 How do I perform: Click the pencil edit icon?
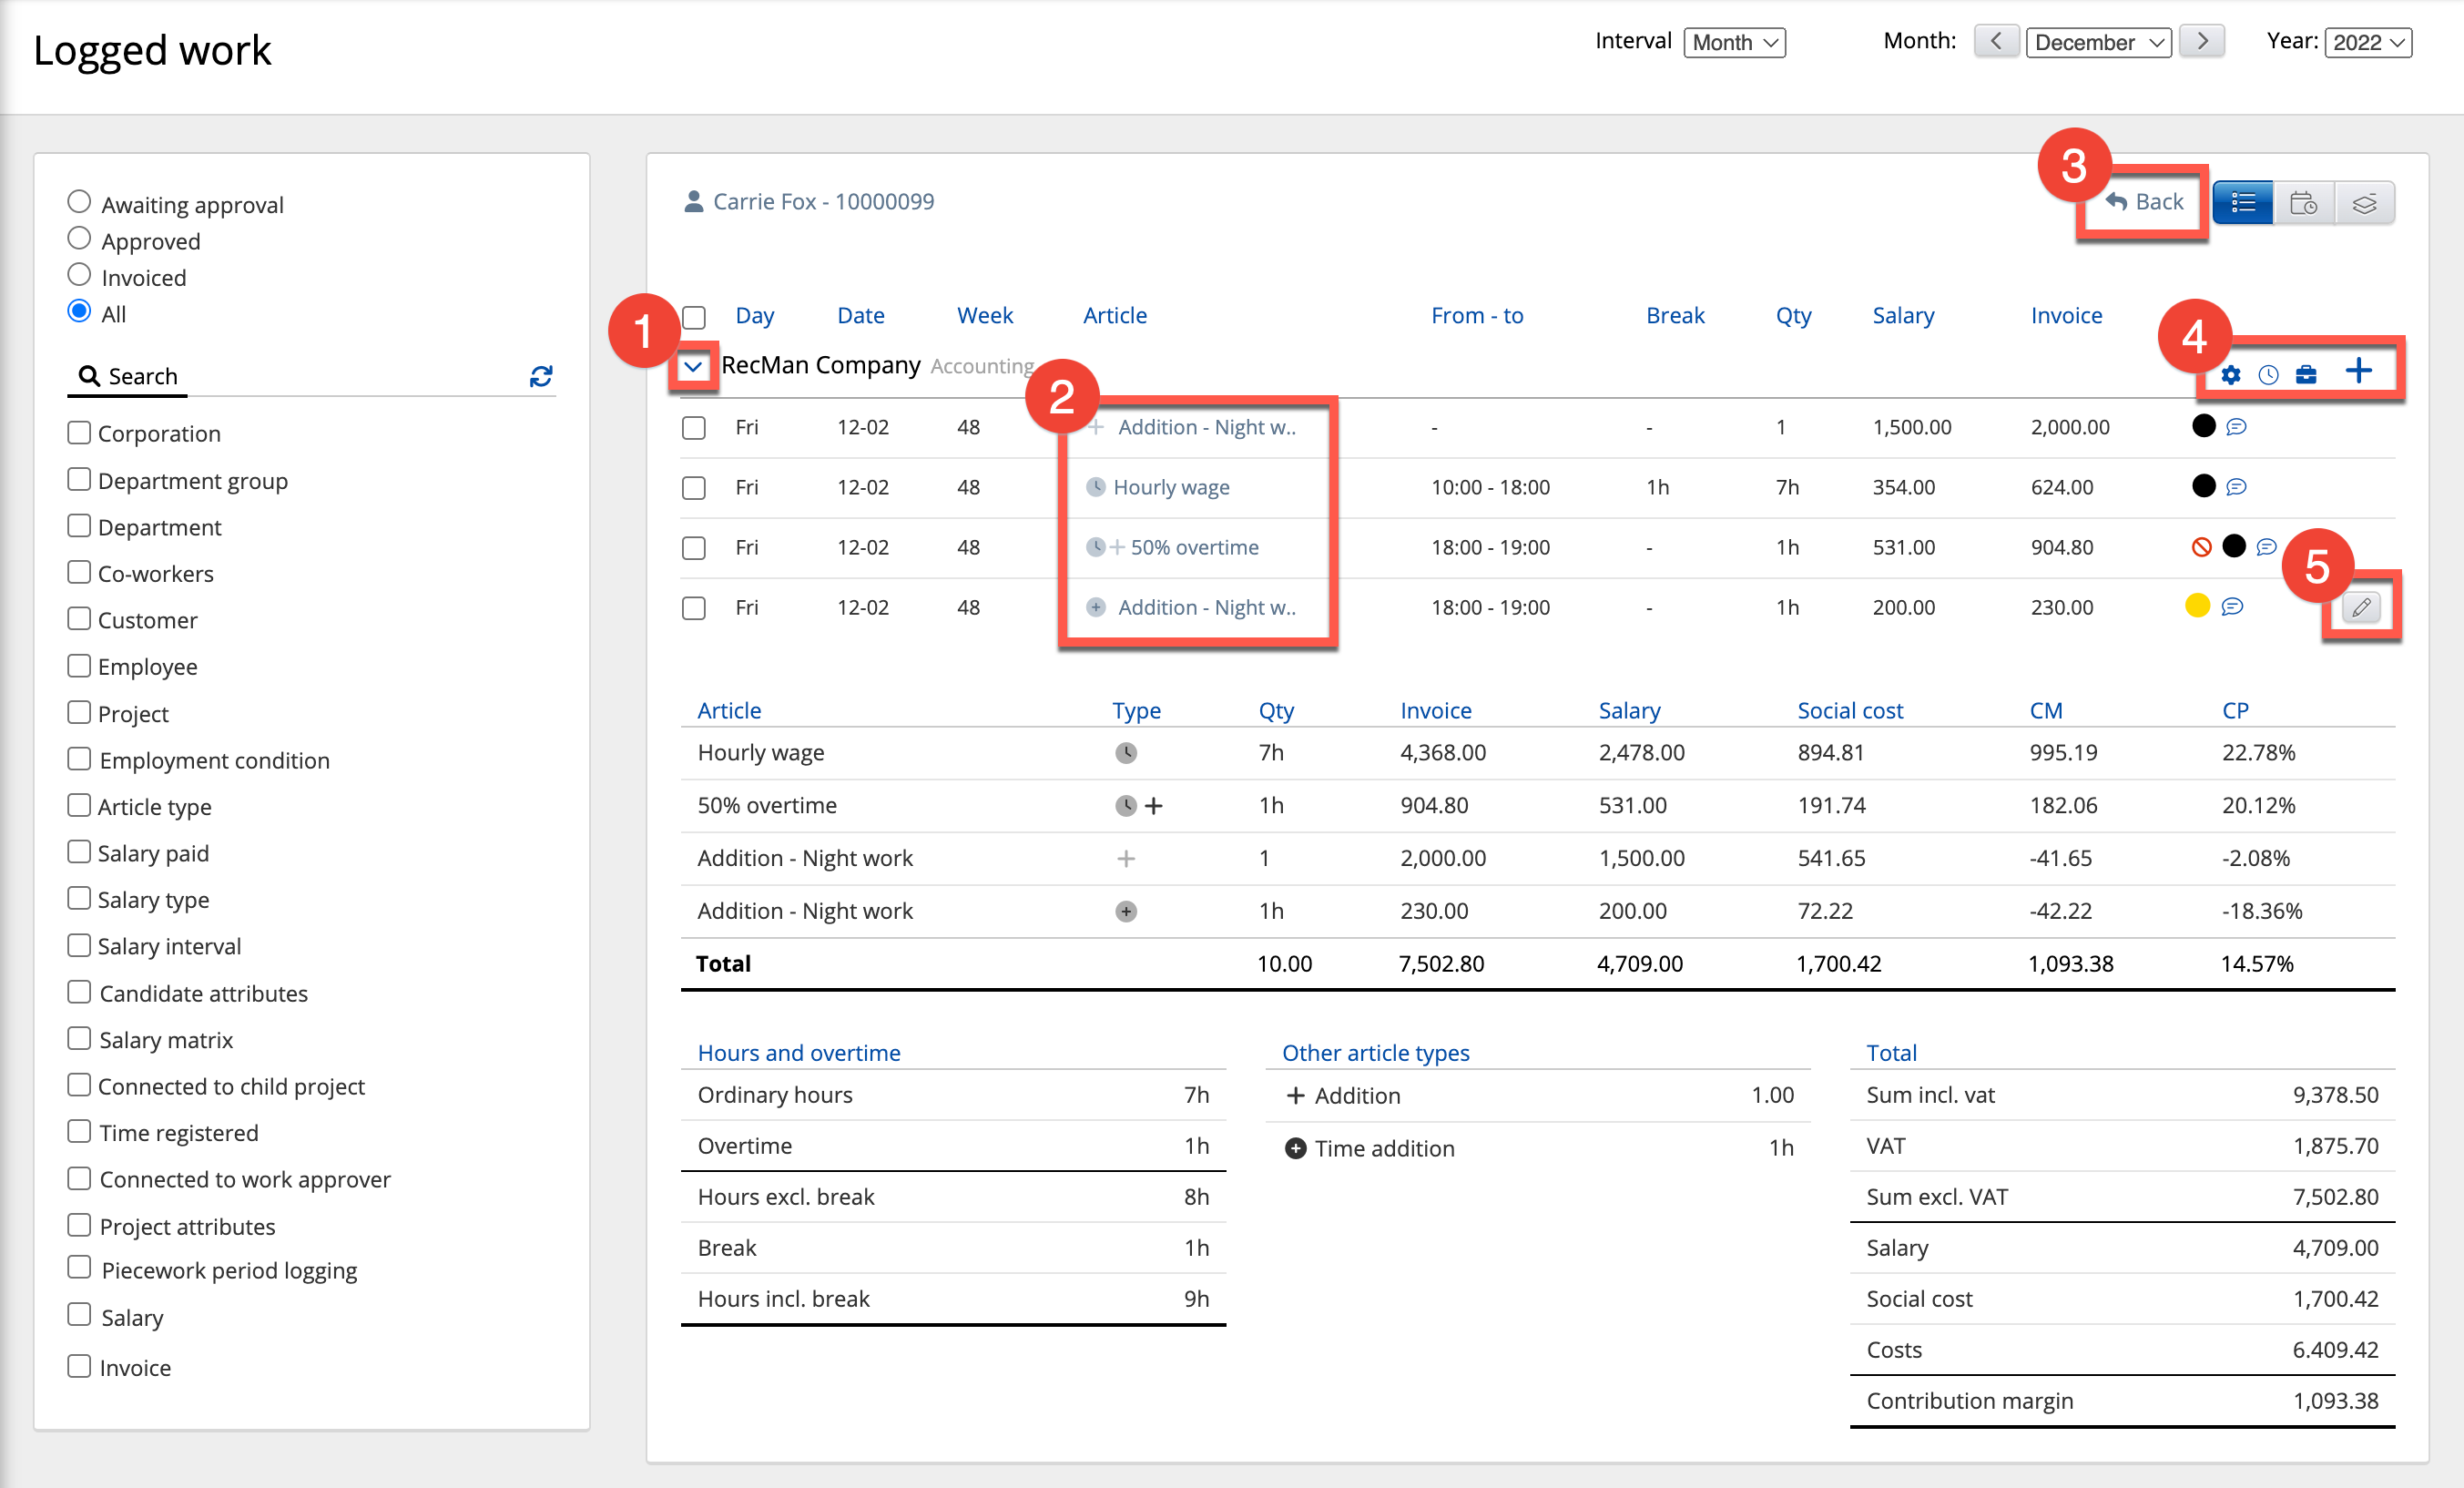pos(2361,607)
